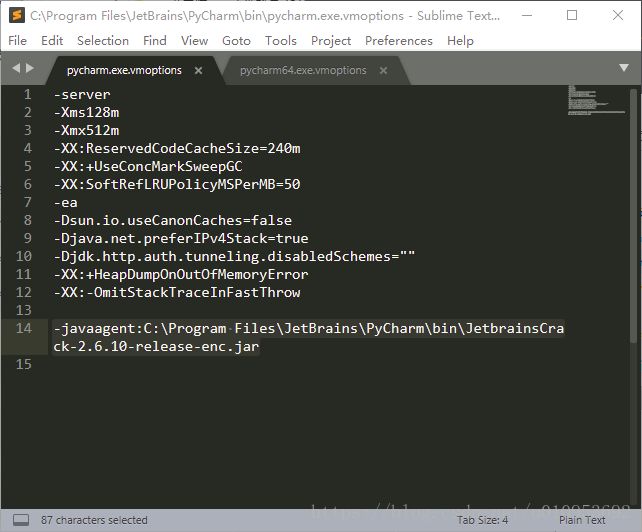This screenshot has height=532, width=642.
Task: Open the Find menu
Action: [155, 41]
